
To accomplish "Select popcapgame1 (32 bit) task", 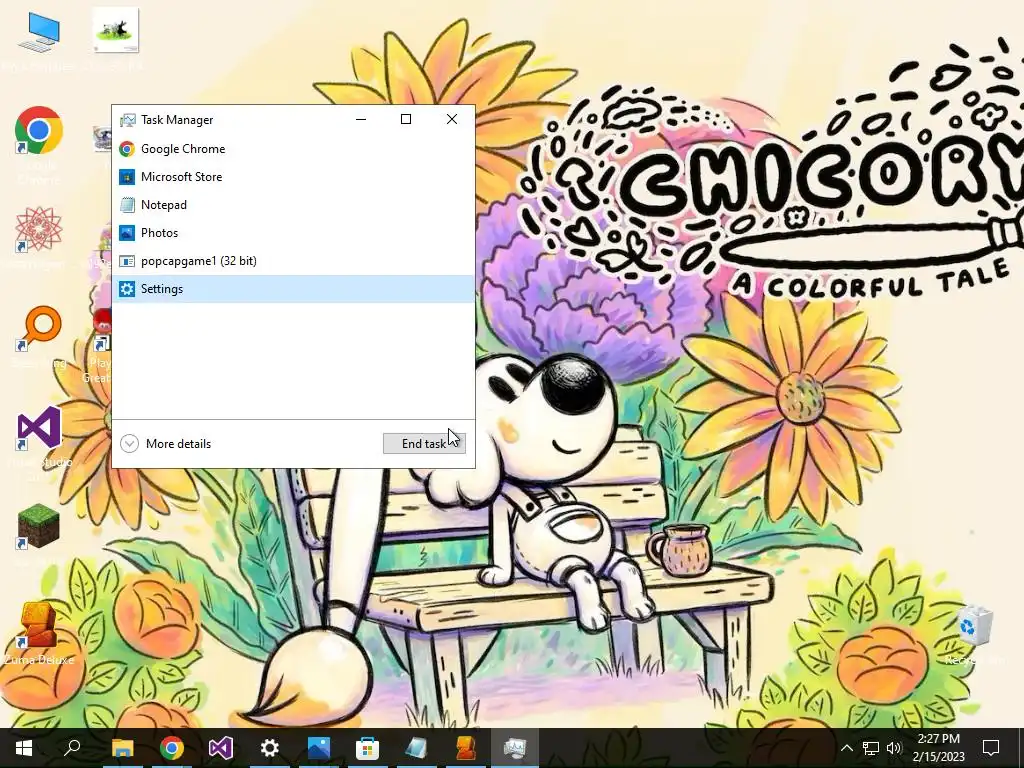I will (x=293, y=261).
